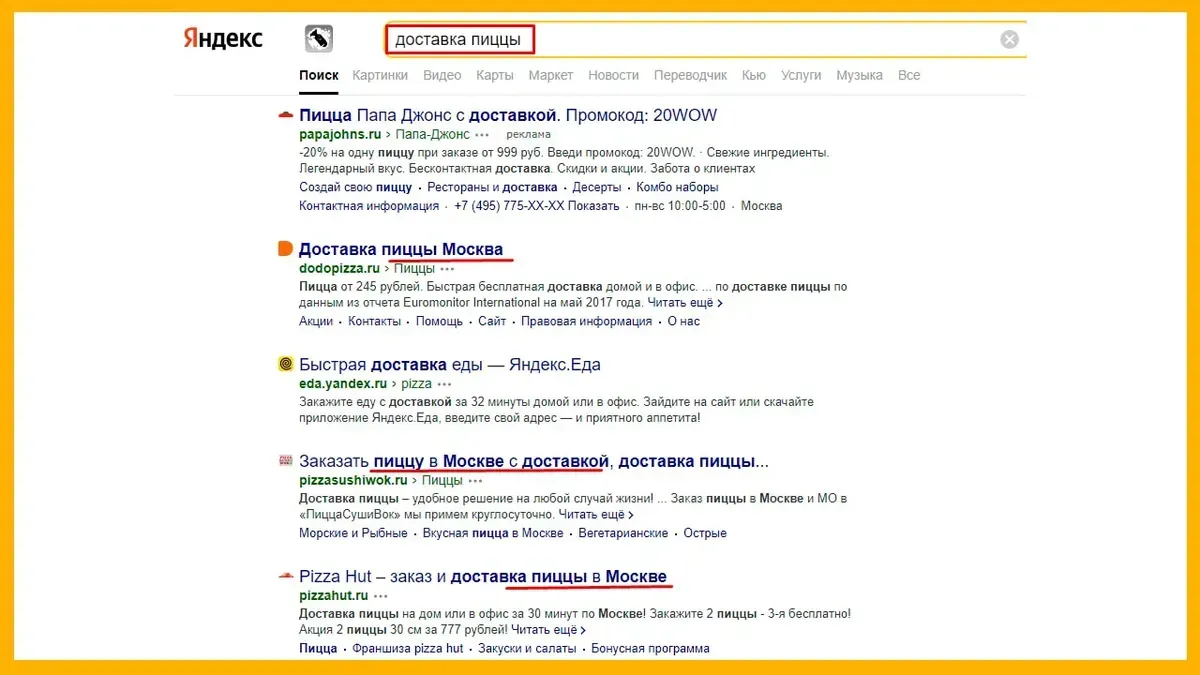Expand the Pizza Hut snippet via Читать ещё

549,630
